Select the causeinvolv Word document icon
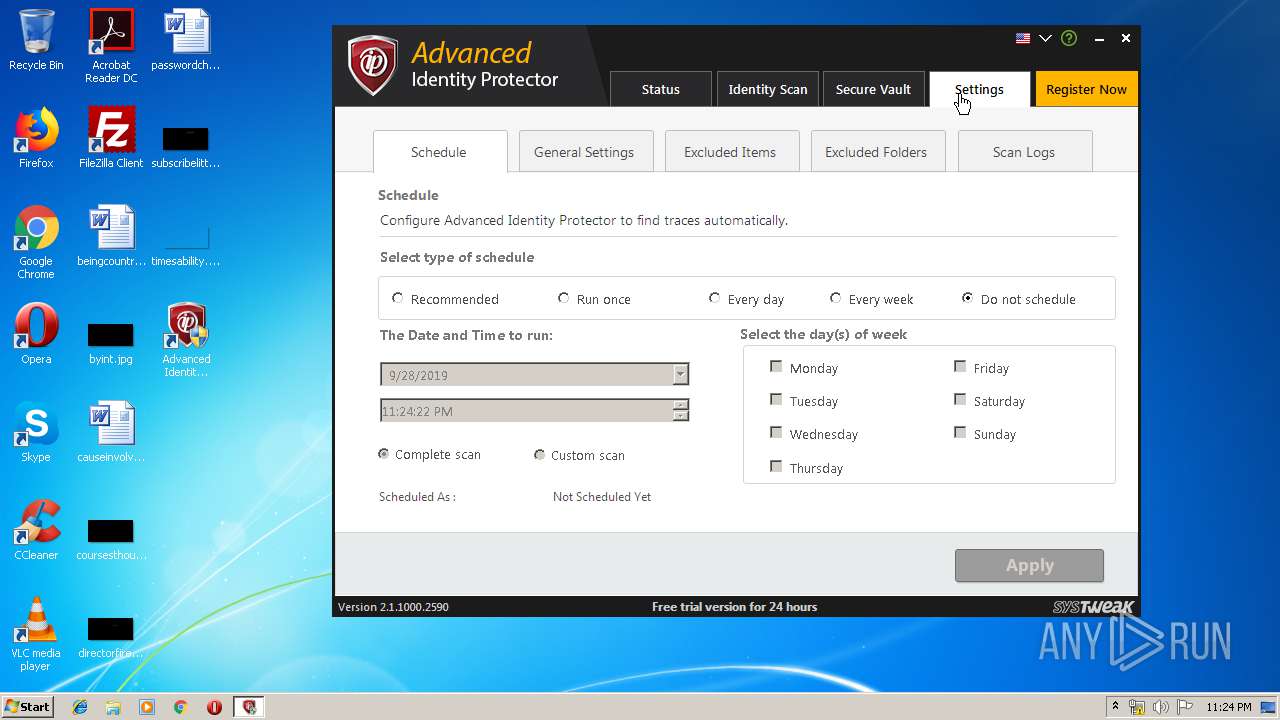This screenshot has height=720, width=1280. (111, 432)
